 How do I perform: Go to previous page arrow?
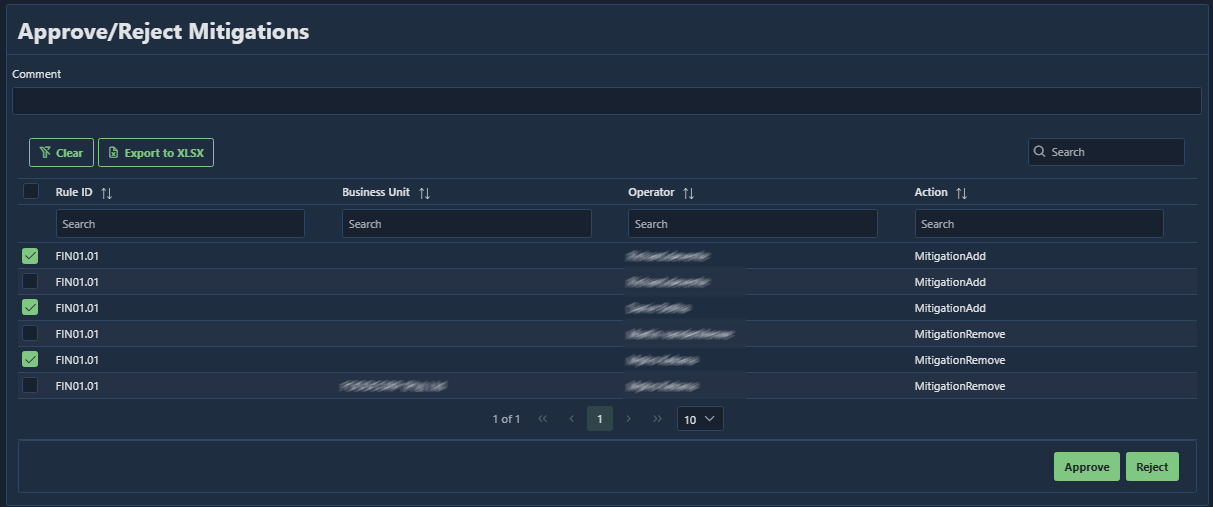tap(571, 419)
